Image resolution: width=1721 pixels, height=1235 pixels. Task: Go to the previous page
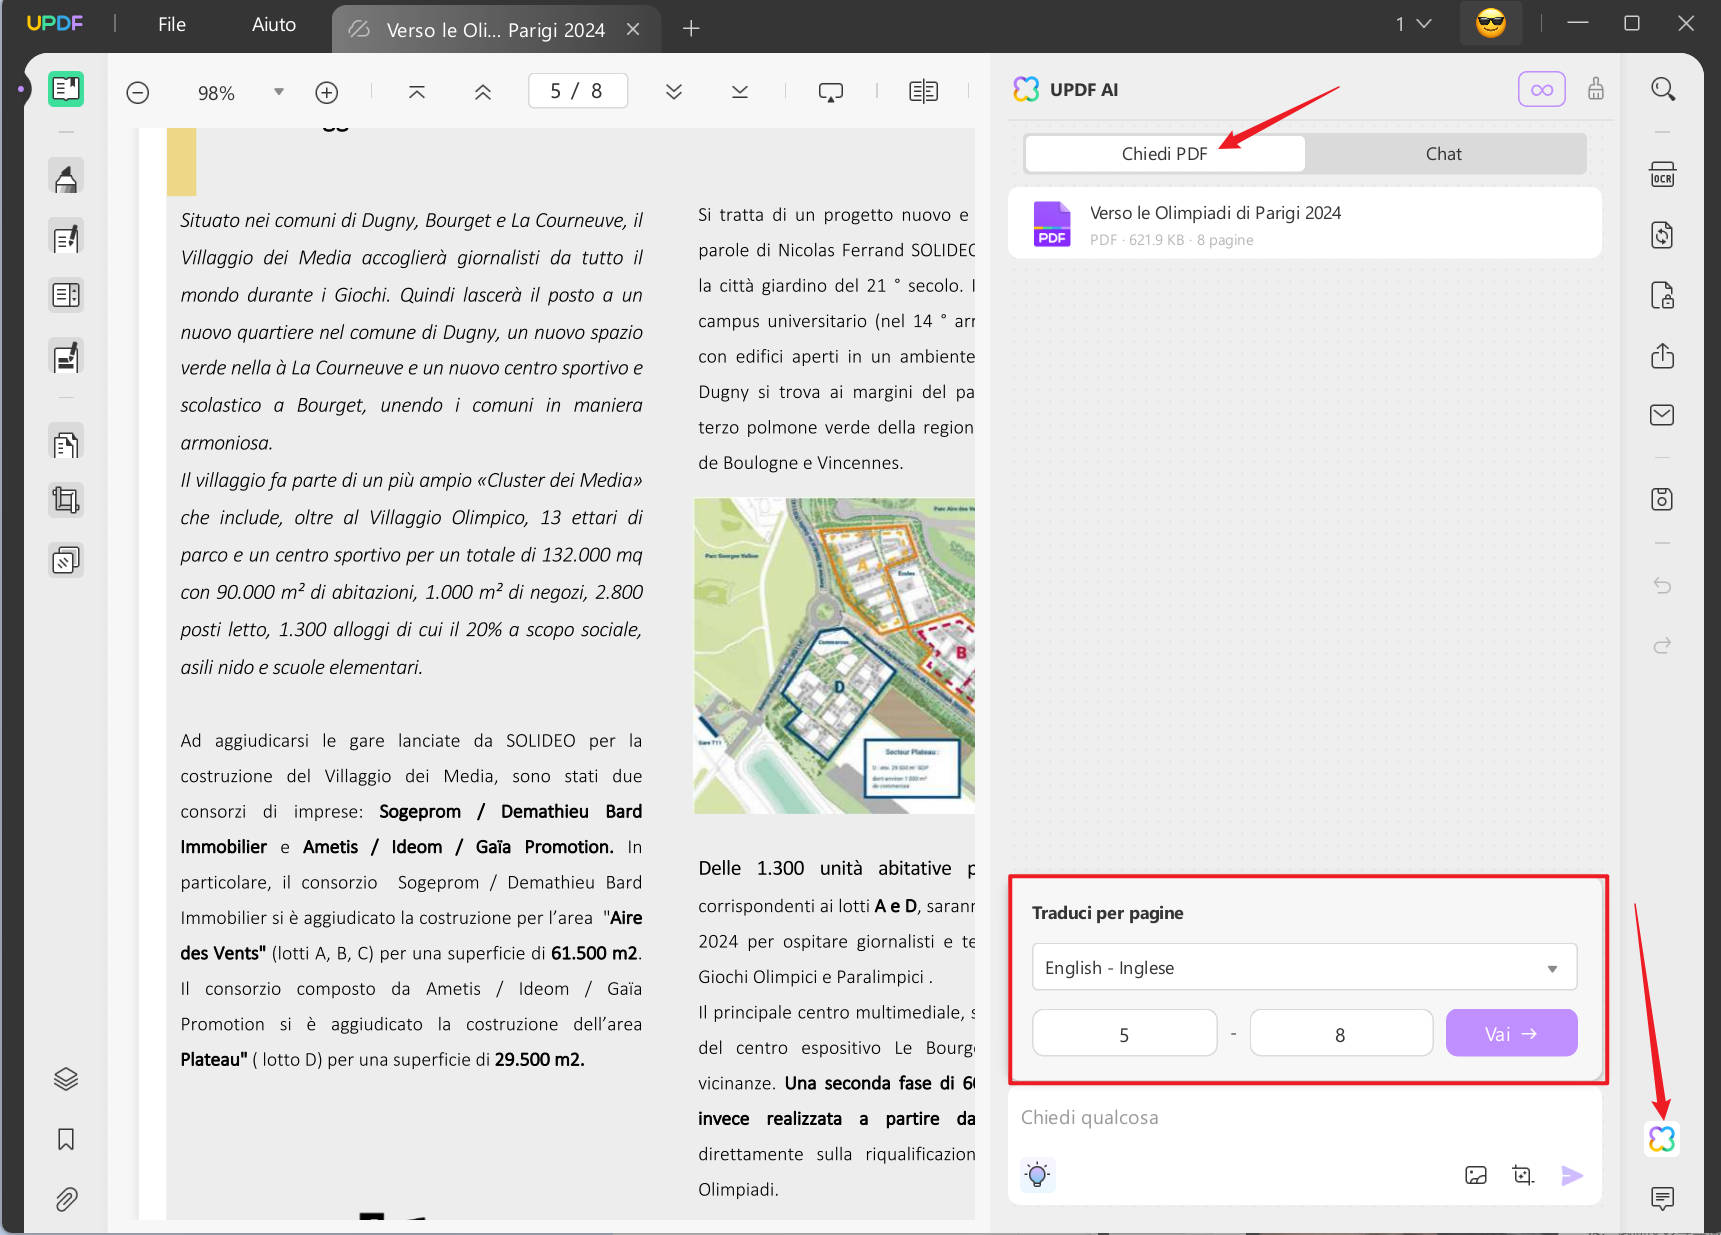coord(483,92)
